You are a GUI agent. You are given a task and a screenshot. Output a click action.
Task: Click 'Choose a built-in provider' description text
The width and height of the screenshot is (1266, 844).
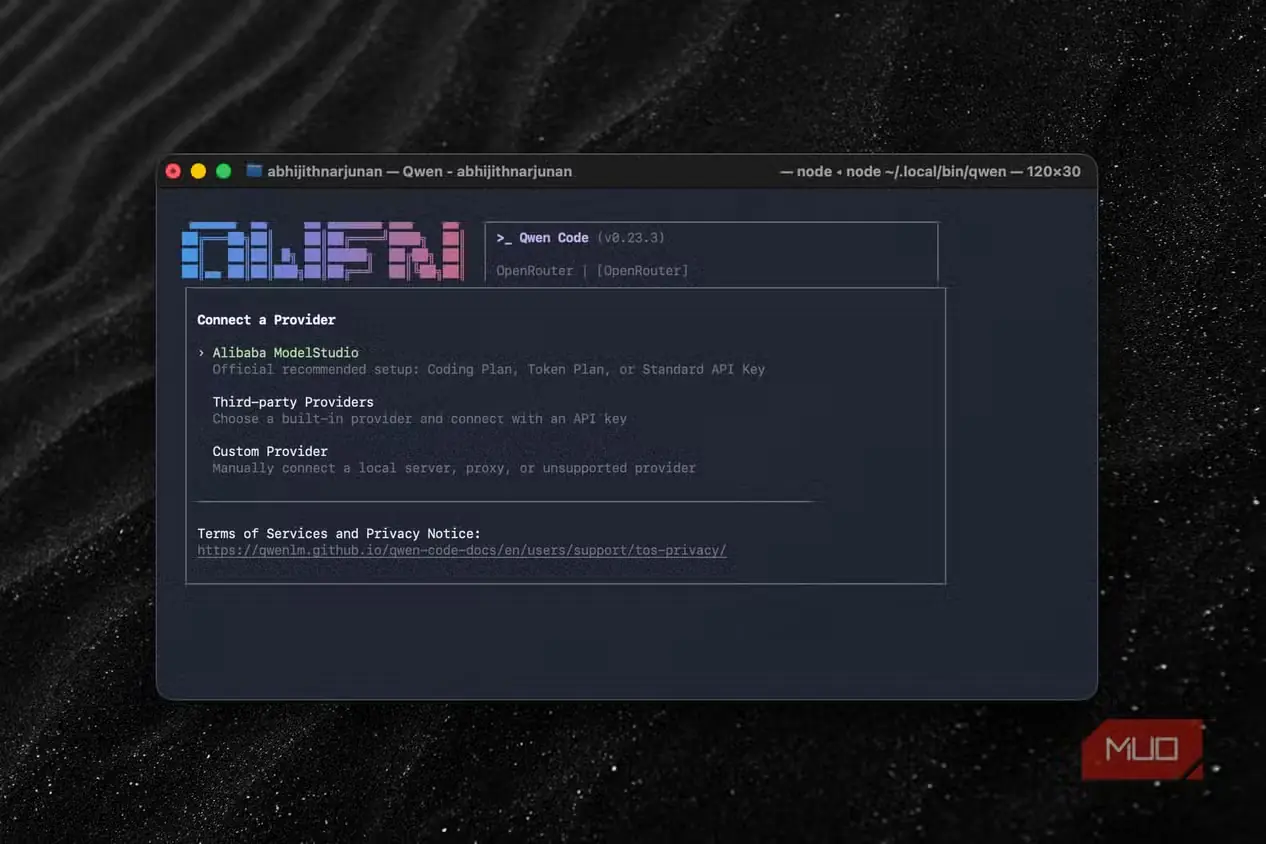420,418
